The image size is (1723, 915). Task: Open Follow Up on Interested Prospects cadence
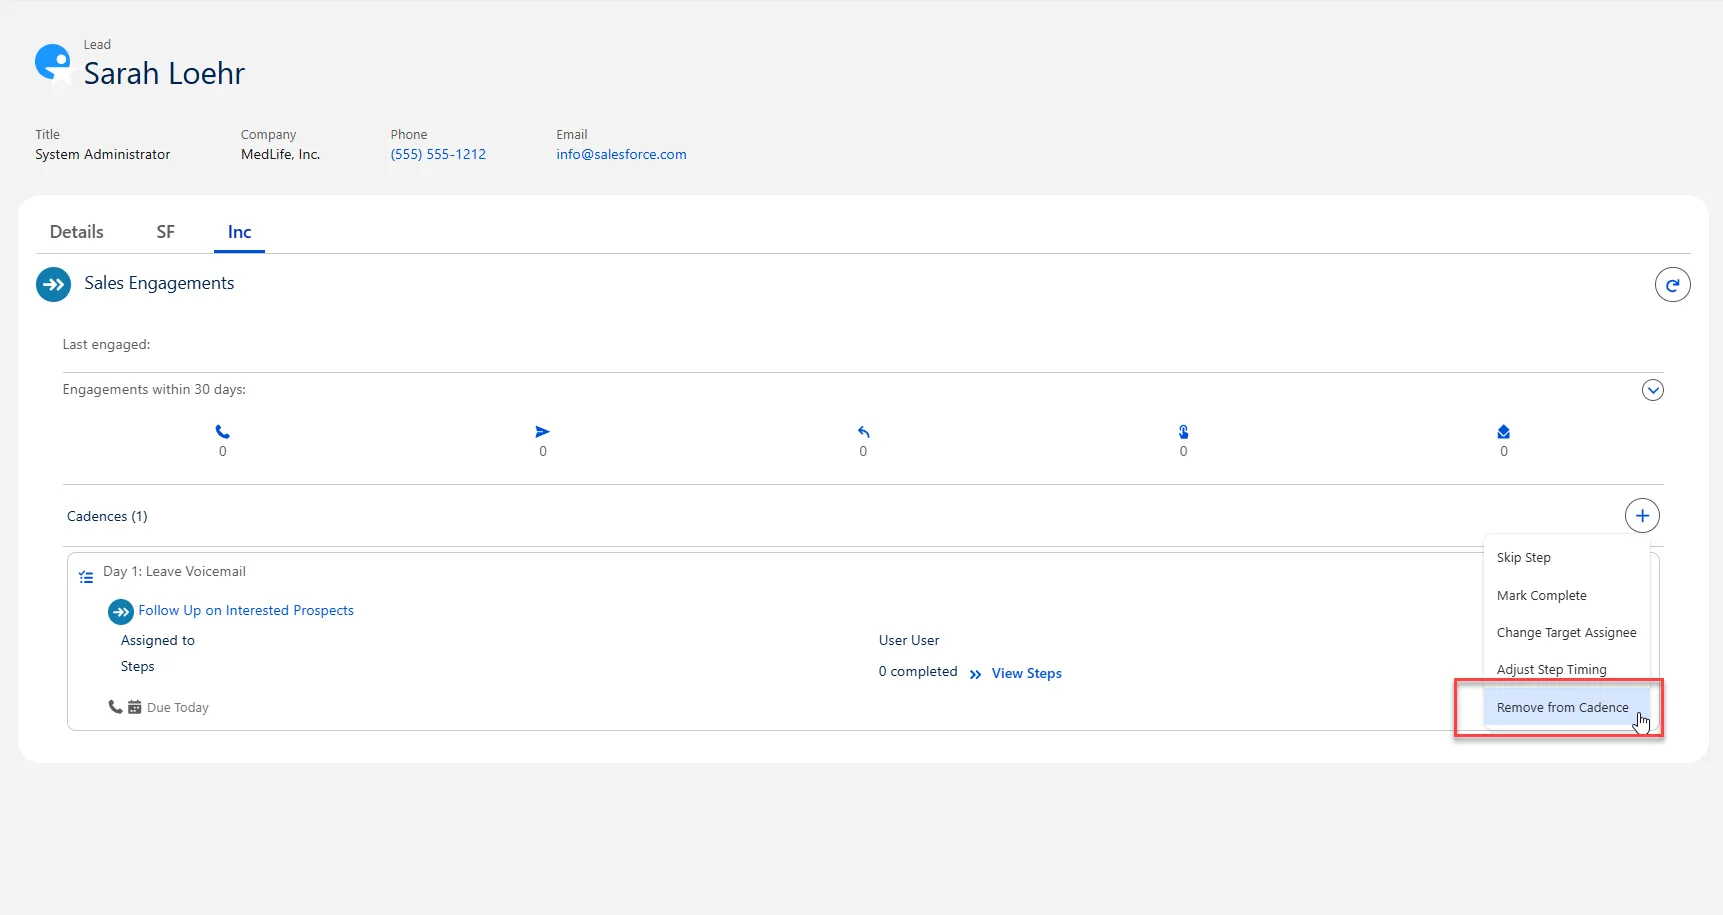coord(245,611)
